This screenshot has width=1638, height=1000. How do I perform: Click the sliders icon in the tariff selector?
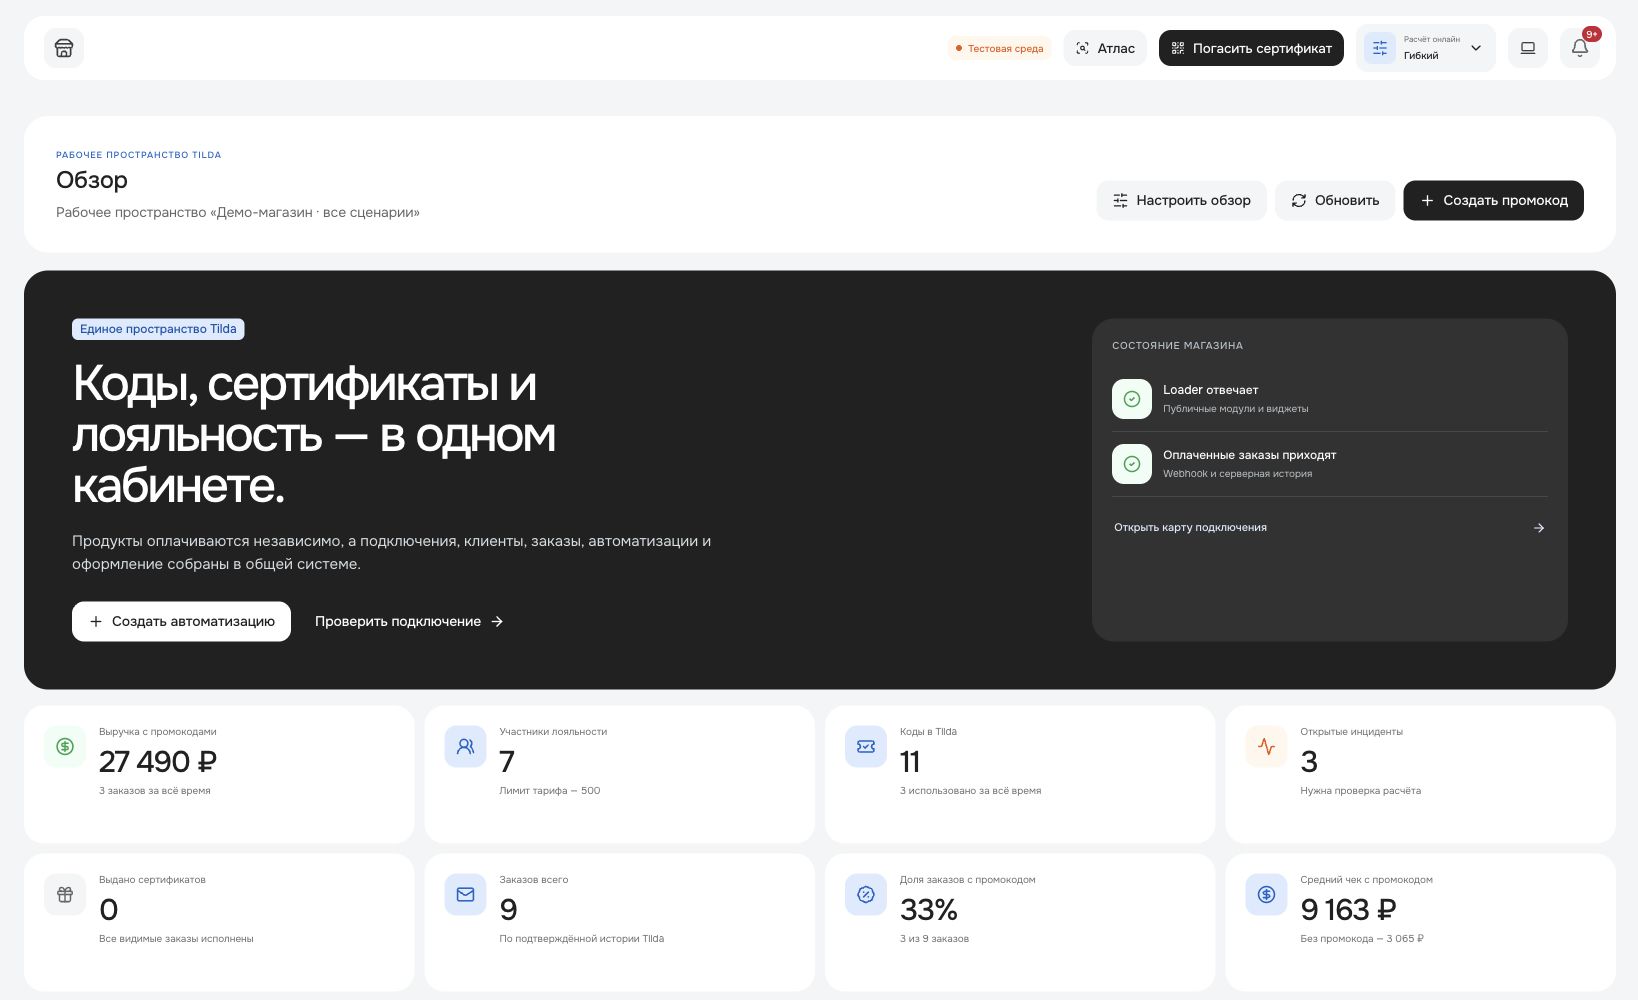click(x=1380, y=48)
